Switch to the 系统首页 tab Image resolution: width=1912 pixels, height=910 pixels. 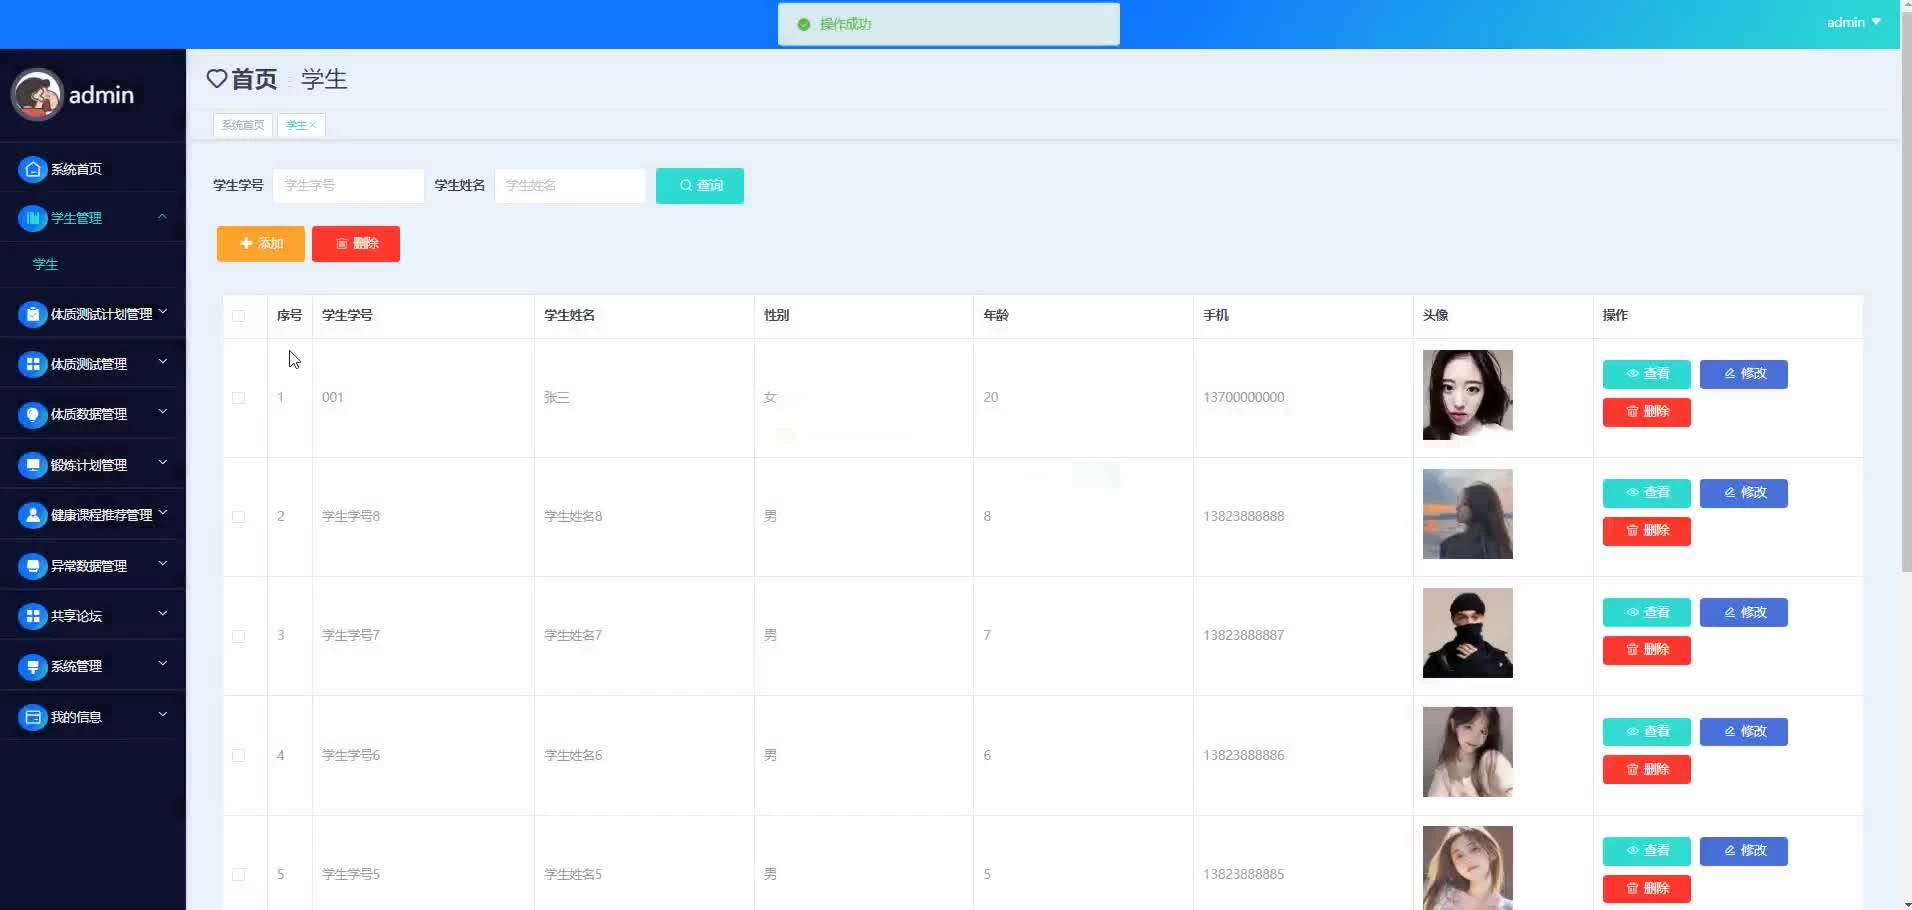(x=243, y=125)
